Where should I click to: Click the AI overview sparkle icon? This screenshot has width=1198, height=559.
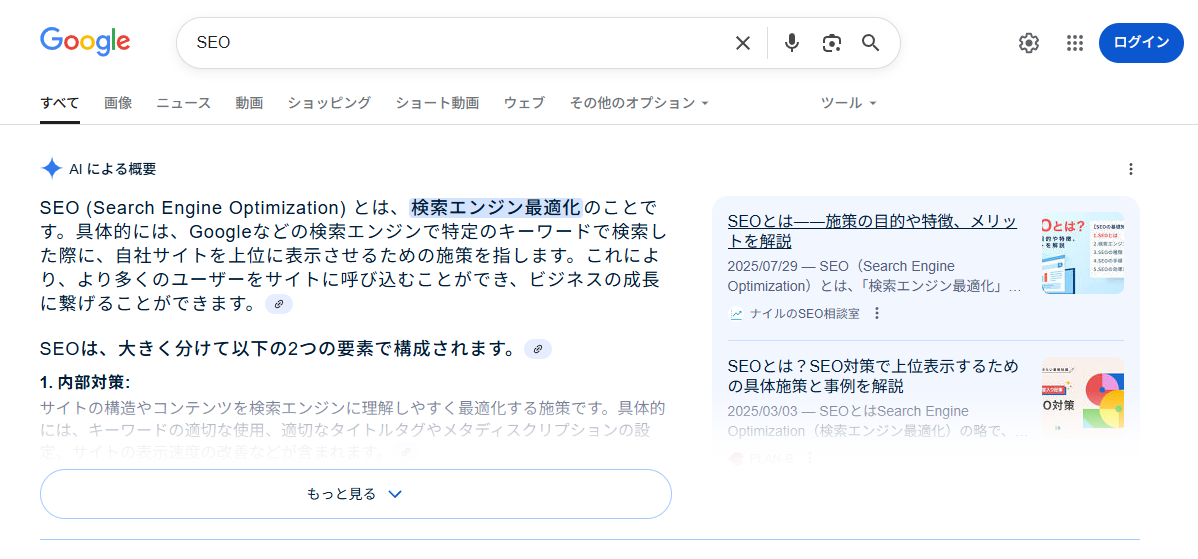[x=51, y=169]
